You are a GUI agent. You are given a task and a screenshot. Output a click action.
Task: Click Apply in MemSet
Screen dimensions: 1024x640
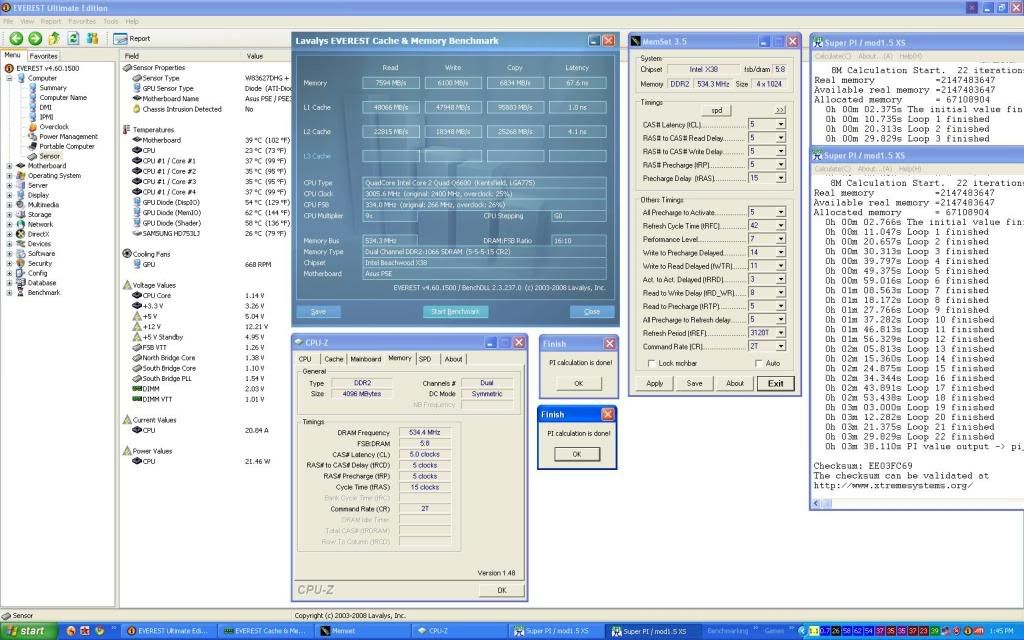coord(654,383)
